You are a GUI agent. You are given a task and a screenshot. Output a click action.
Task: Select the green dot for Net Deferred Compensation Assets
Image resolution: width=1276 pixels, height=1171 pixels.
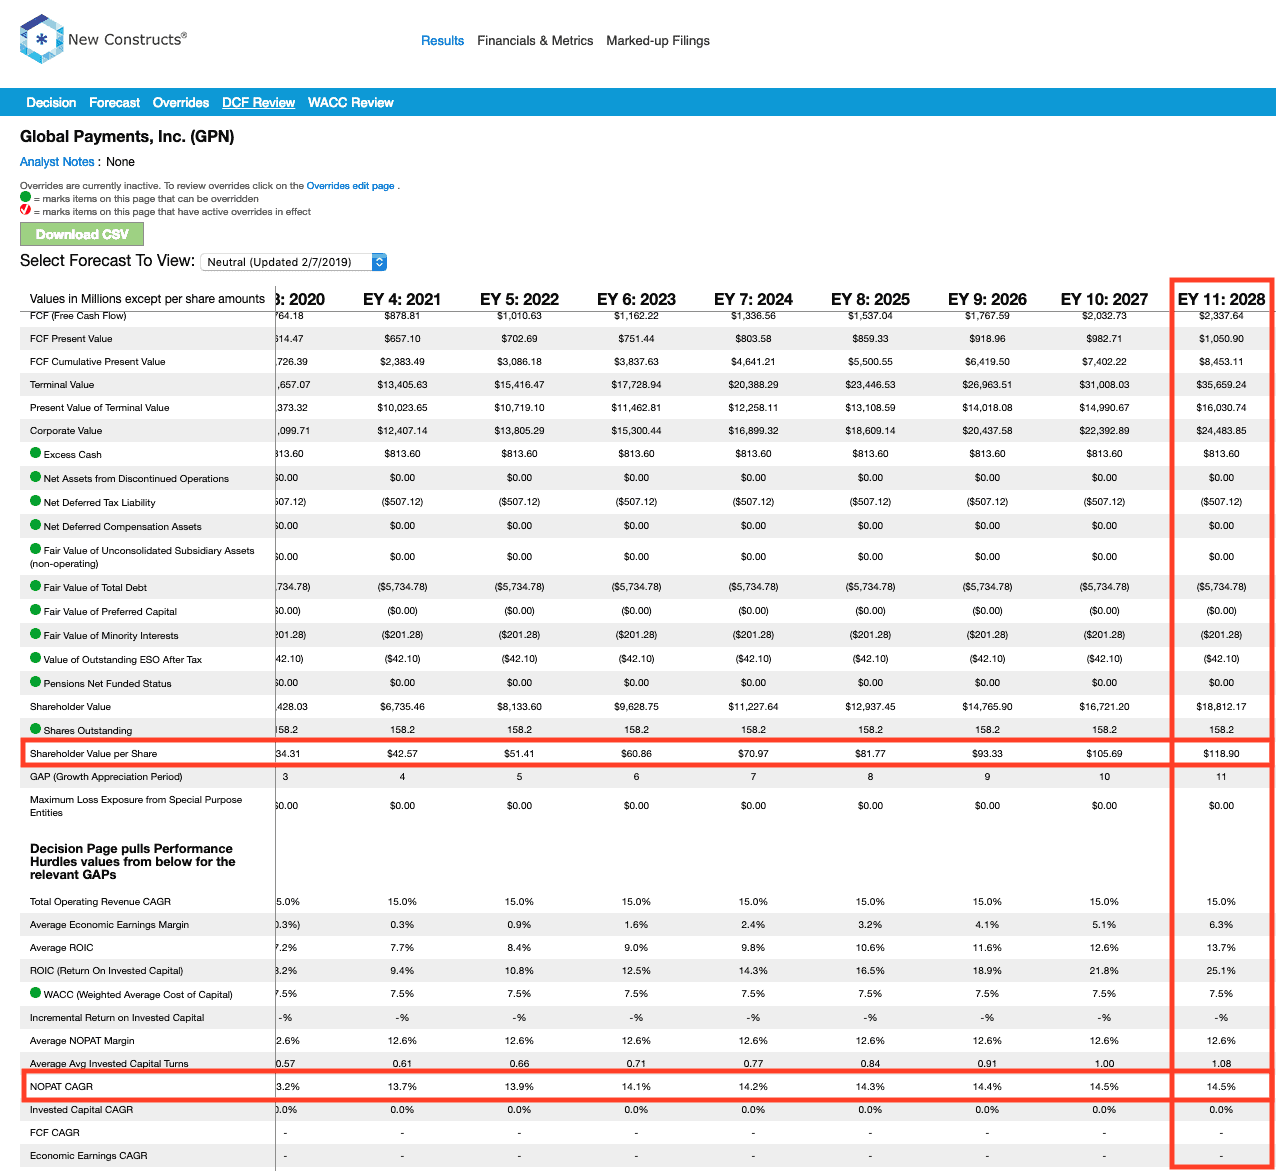coord(35,525)
